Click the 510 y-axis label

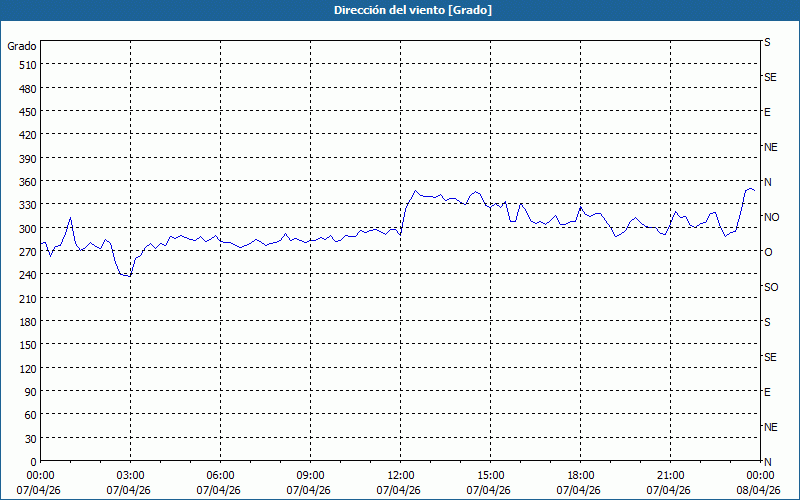tap(28, 65)
